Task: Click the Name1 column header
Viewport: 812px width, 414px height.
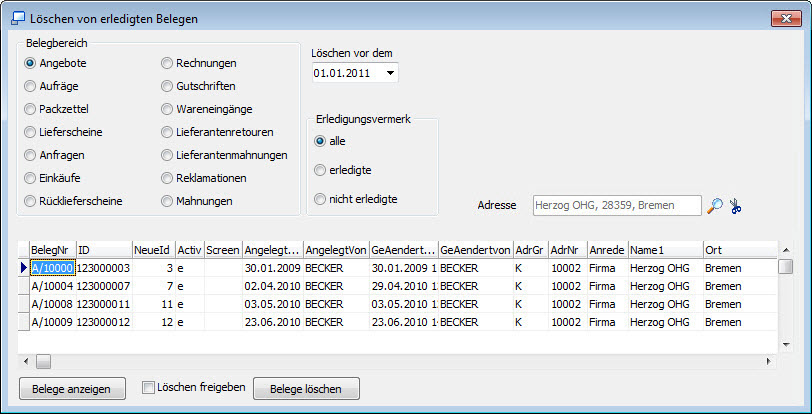Action: pyautogui.click(x=664, y=249)
